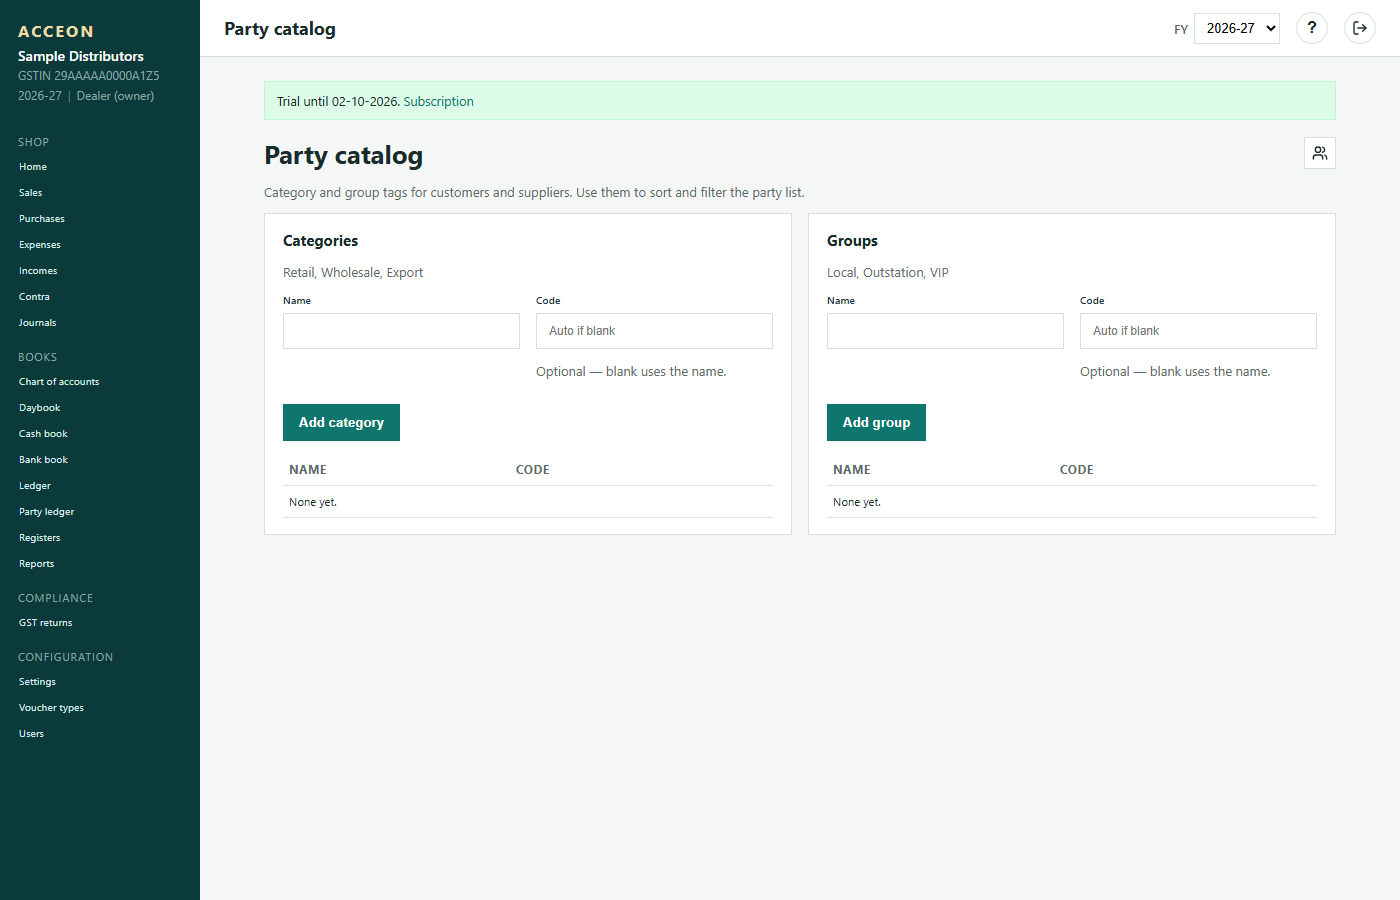
Task: Click the ACCEON logo text
Action: tap(56, 32)
